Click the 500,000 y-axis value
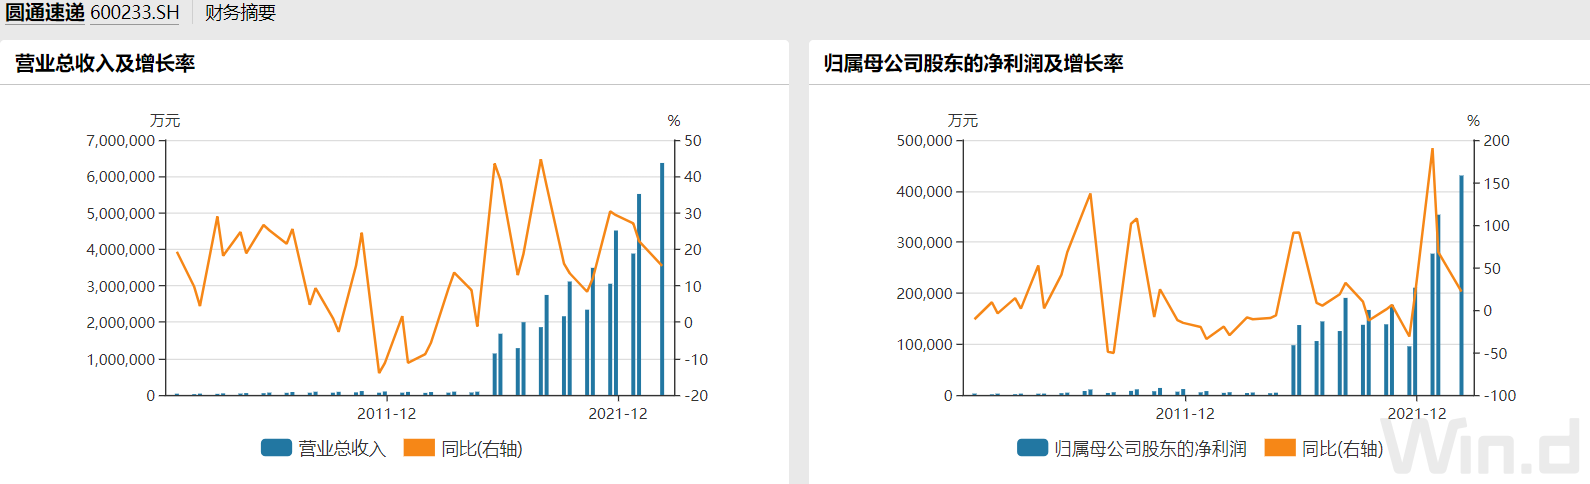The image size is (1590, 484). tap(925, 141)
